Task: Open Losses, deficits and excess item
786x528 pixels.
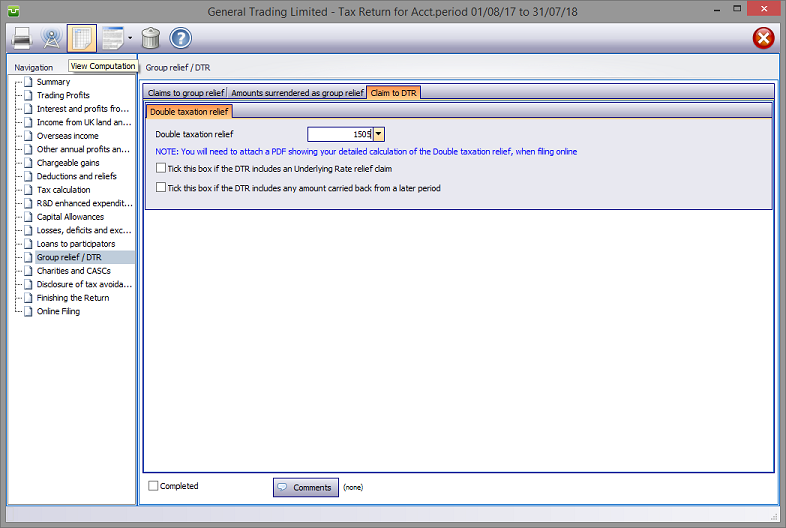Action: pyautogui.click(x=84, y=230)
